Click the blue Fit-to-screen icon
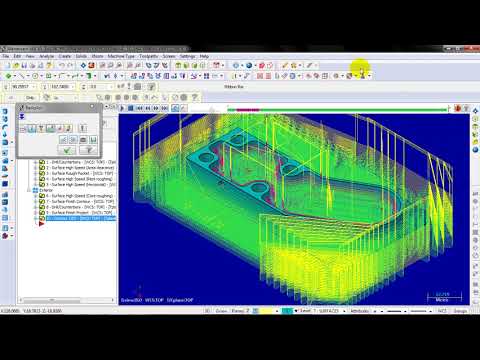The height and width of the screenshot is (360, 480). click(83, 65)
